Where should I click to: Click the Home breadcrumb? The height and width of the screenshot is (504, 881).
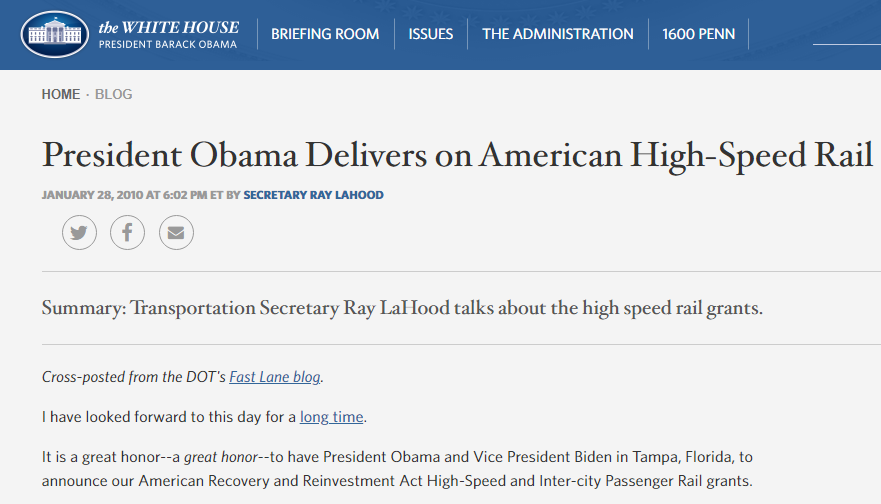click(60, 94)
